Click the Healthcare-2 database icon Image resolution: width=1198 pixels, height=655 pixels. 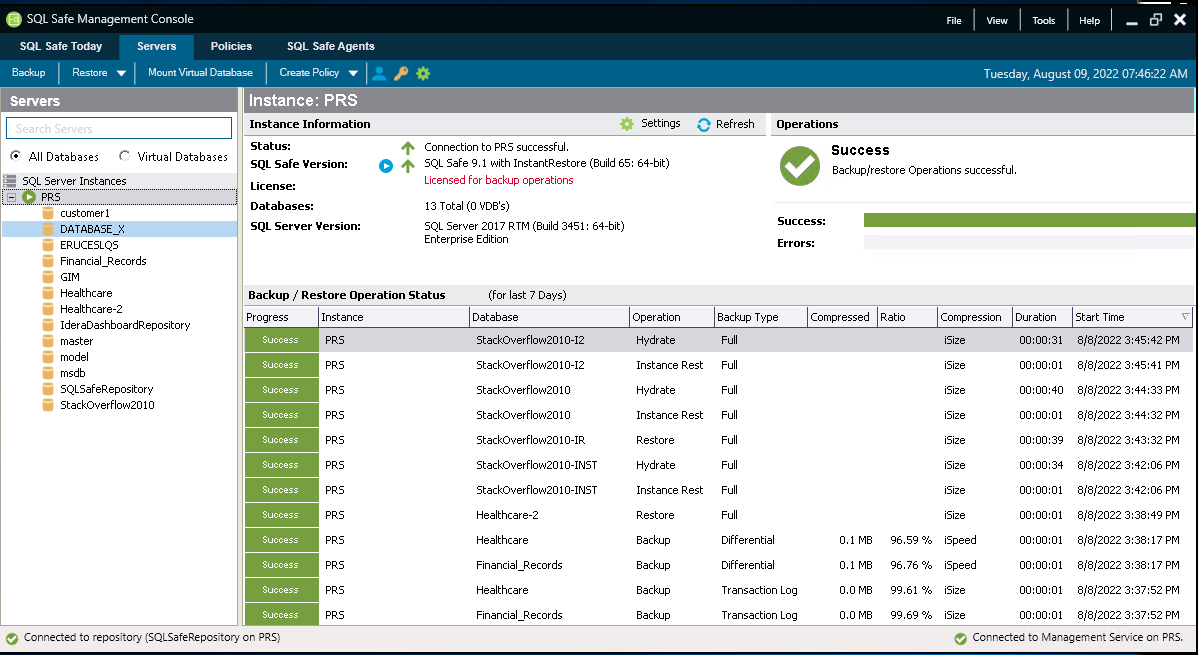click(x=48, y=310)
